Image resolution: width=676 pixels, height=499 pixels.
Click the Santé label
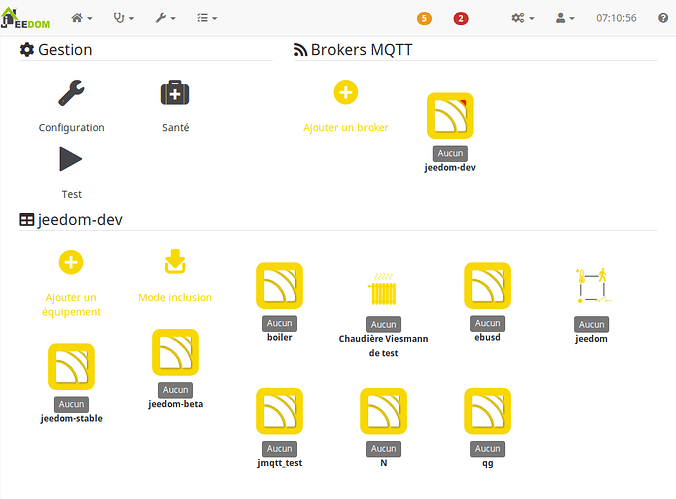click(175, 128)
